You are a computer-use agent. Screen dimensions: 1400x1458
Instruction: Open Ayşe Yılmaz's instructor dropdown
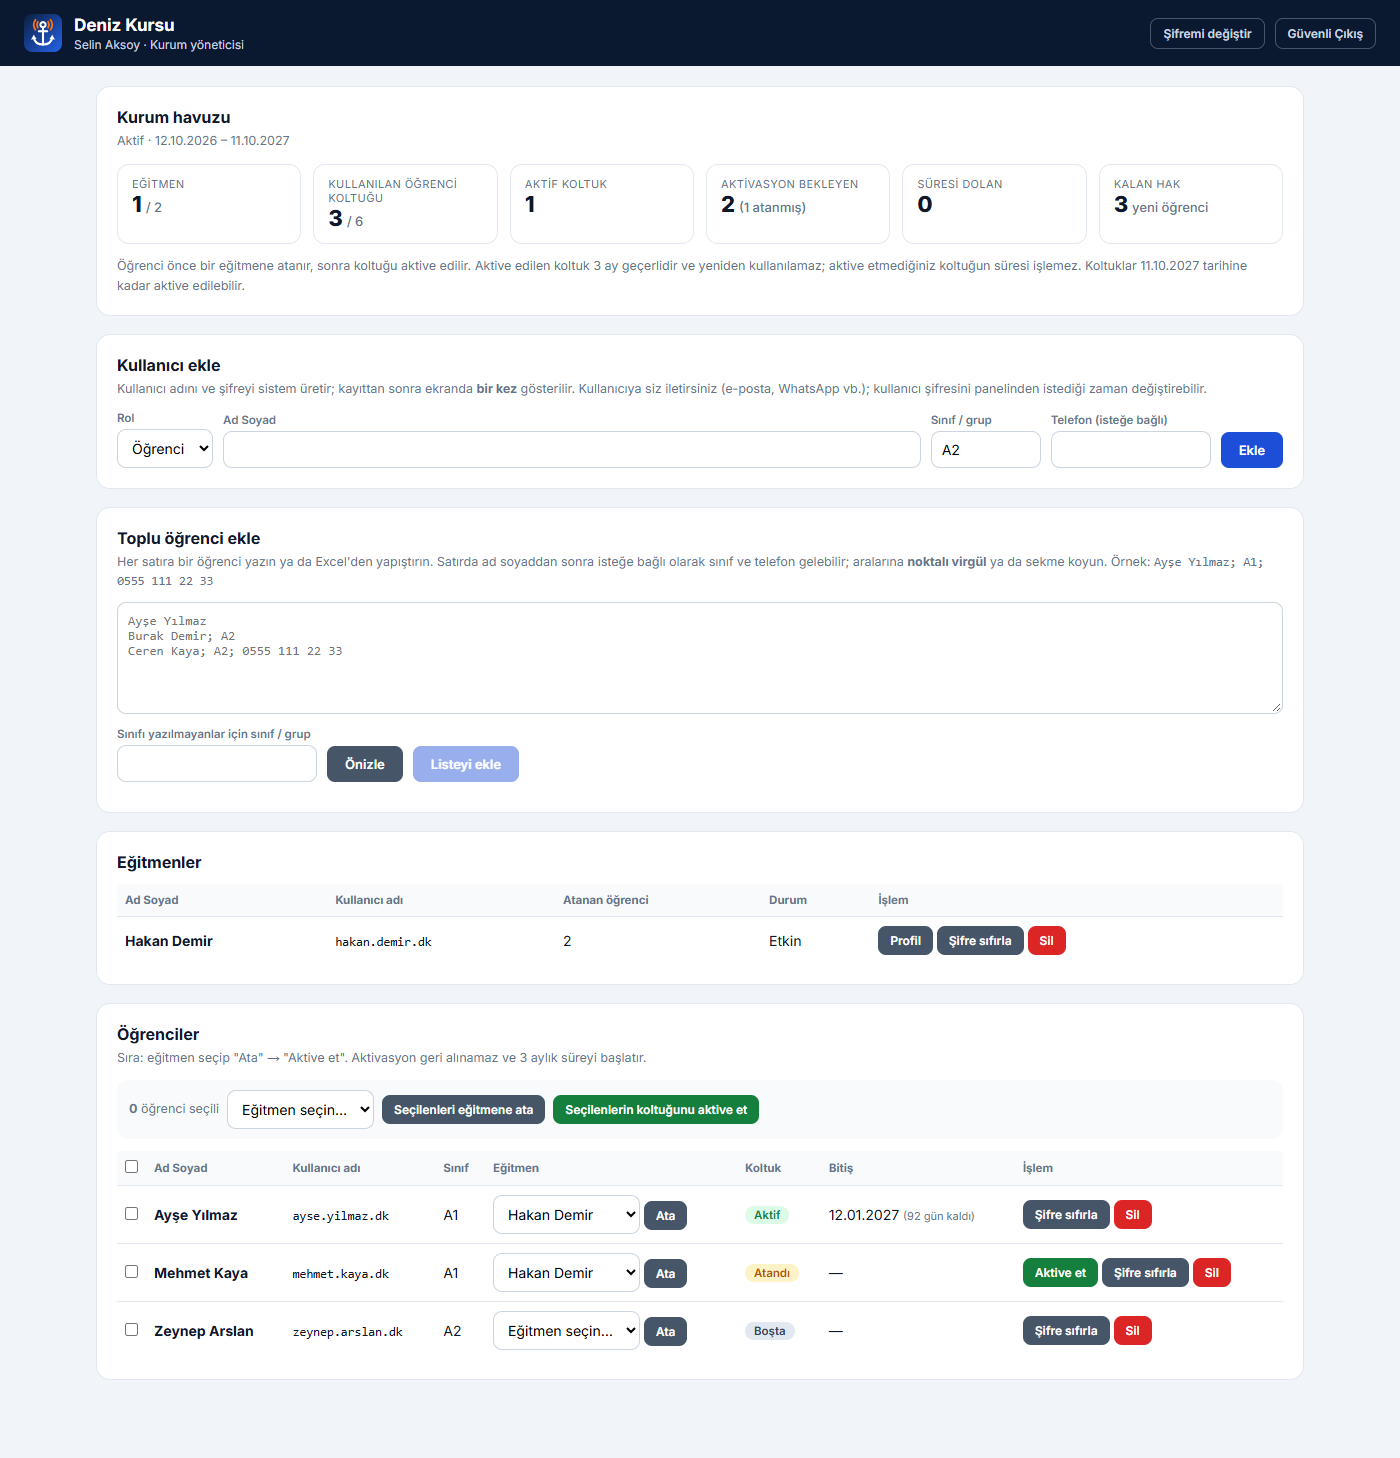[x=566, y=1215]
